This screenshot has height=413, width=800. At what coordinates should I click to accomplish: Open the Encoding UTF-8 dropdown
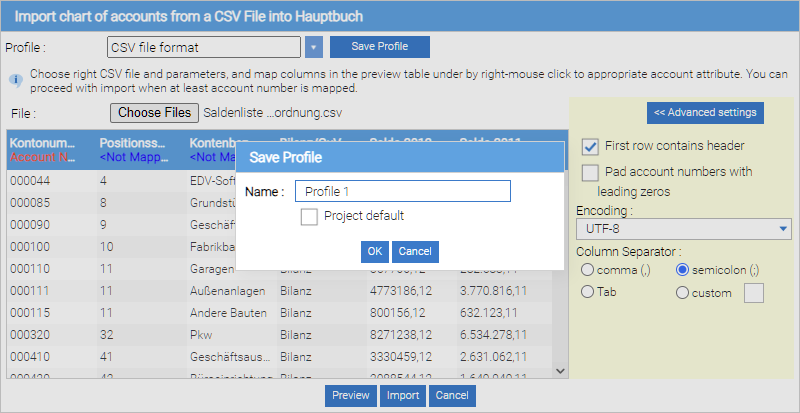click(684, 230)
